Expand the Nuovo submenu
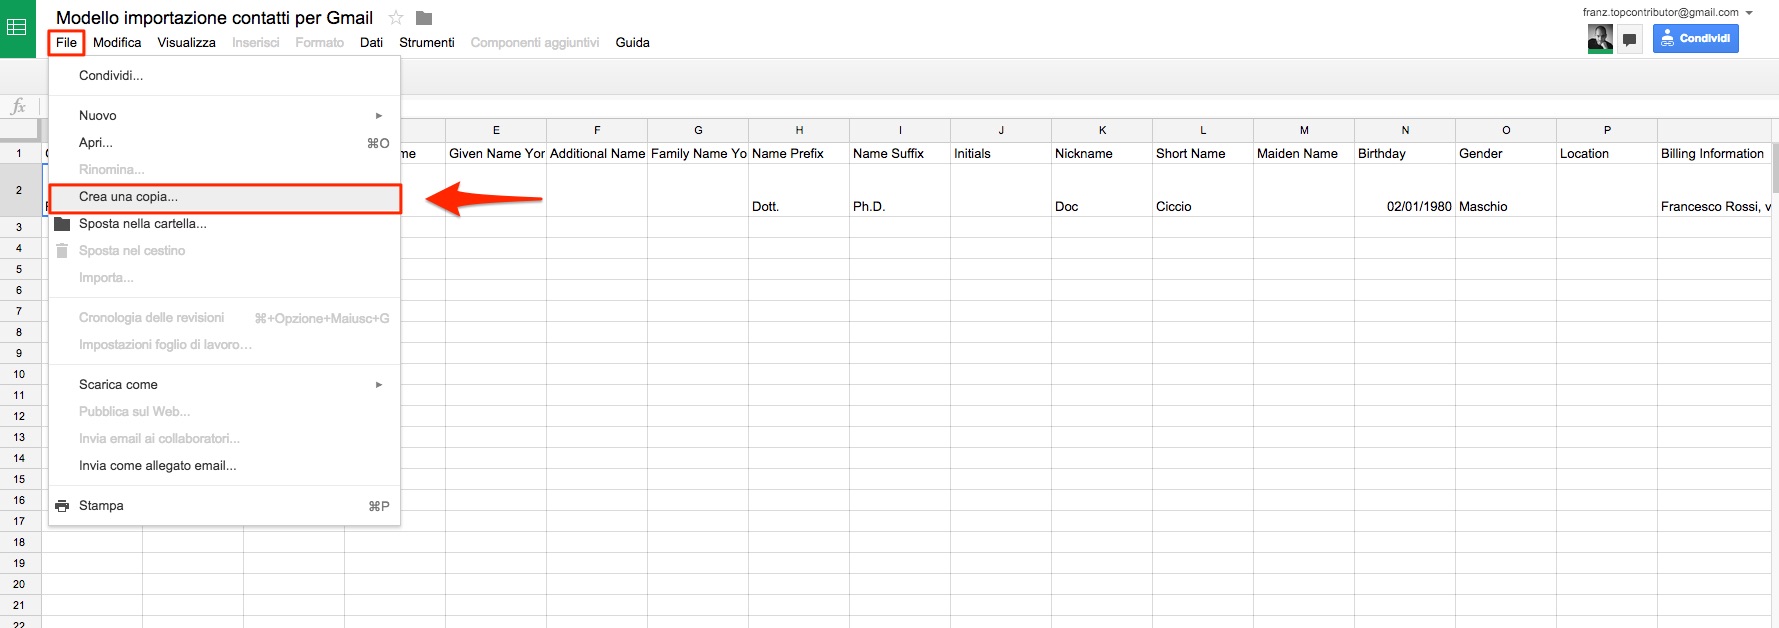The width and height of the screenshot is (1779, 628). [224, 116]
